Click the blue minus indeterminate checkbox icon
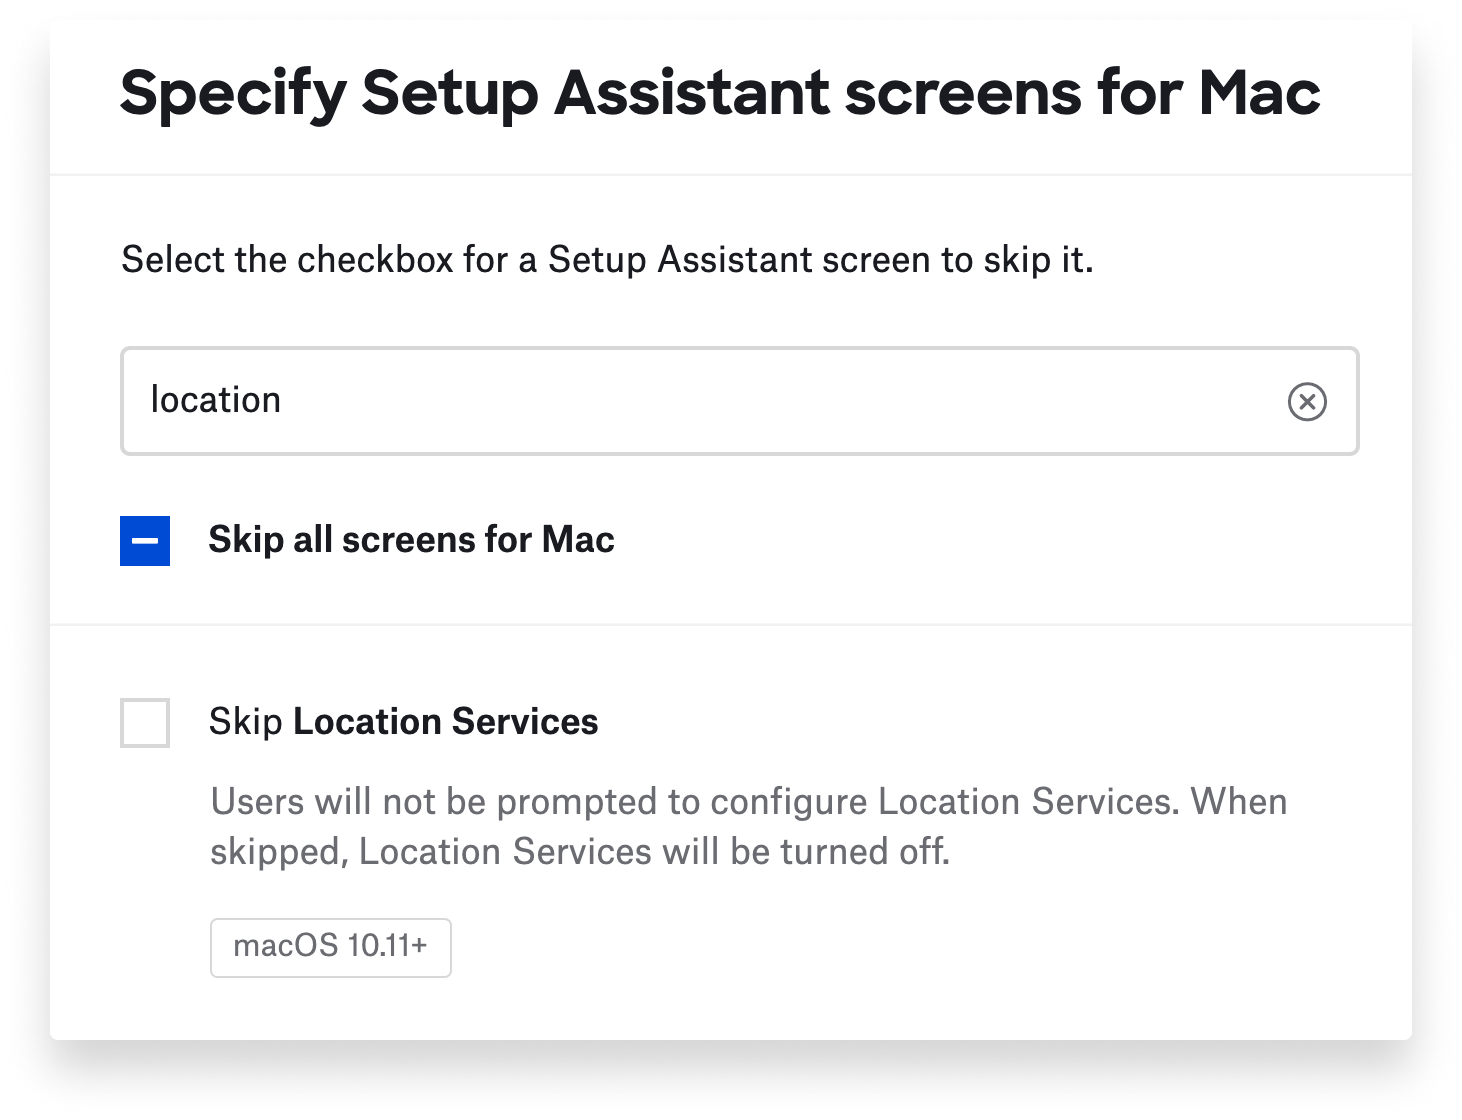The width and height of the screenshot is (1462, 1120). tap(145, 541)
